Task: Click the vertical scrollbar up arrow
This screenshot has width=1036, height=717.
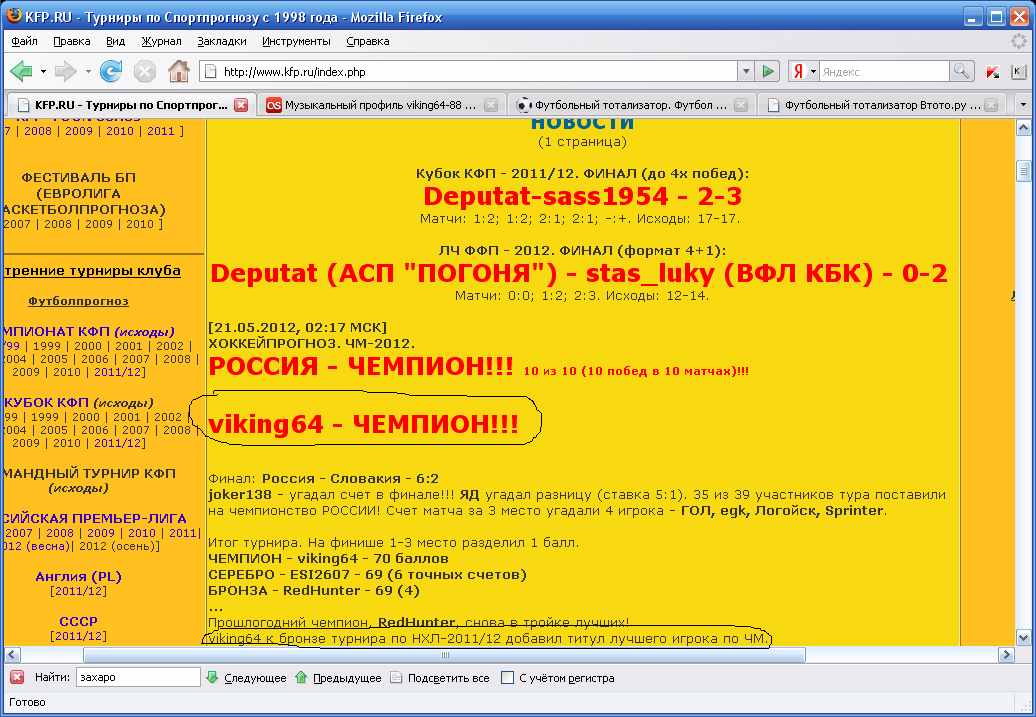Action: pyautogui.click(x=1023, y=128)
